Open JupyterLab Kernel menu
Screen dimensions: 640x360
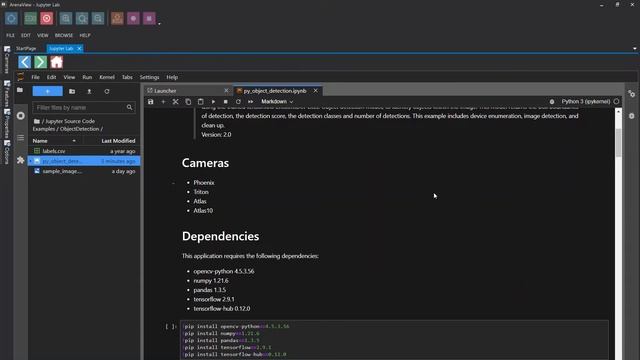(x=107, y=77)
